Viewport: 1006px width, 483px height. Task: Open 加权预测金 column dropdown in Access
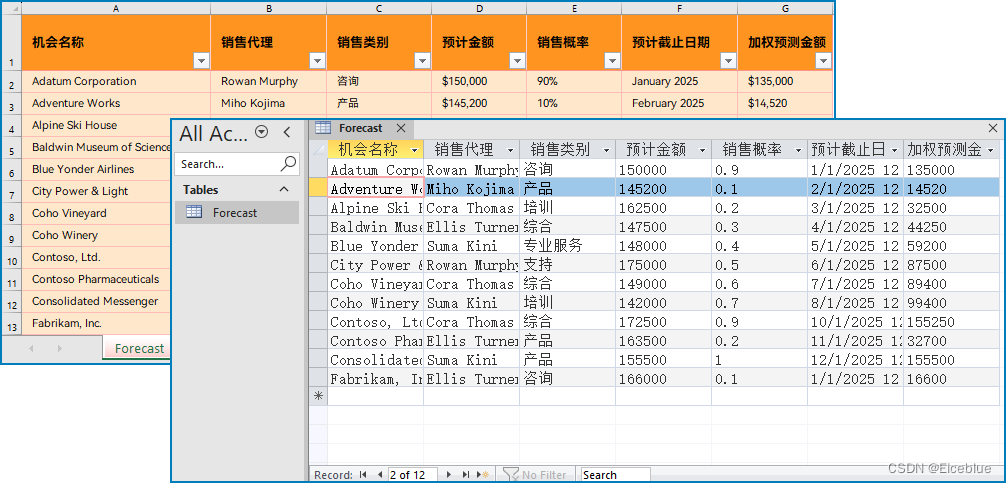click(992, 150)
